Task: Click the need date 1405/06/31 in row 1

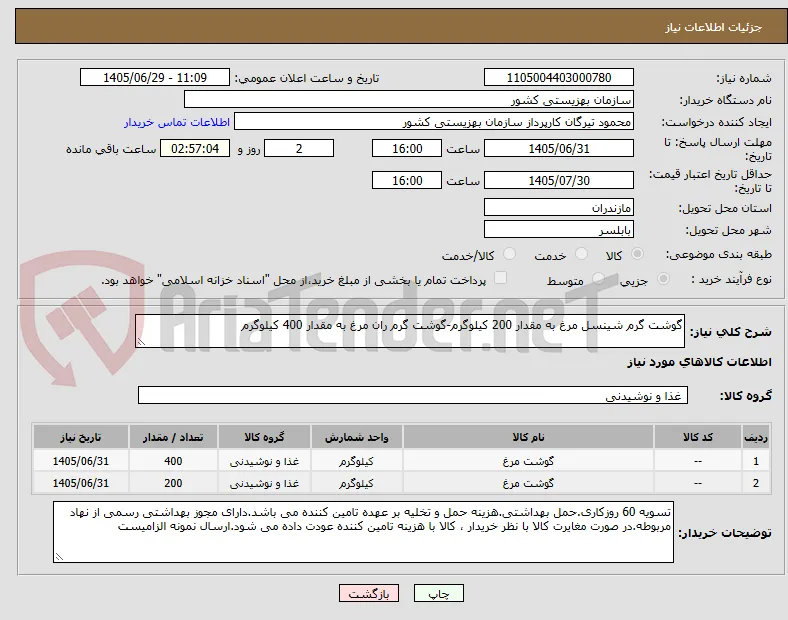Action: click(80, 461)
